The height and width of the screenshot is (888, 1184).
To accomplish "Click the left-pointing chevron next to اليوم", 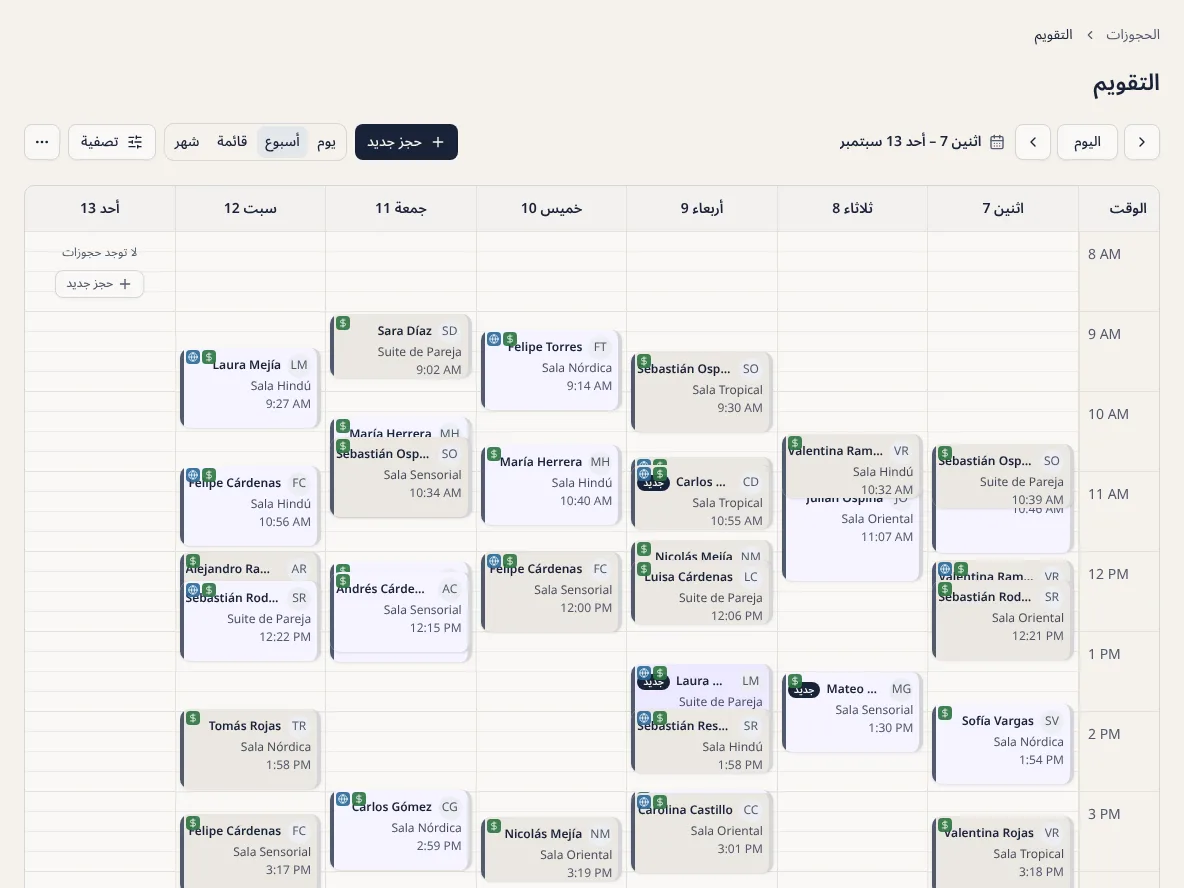I will tap(1033, 142).
